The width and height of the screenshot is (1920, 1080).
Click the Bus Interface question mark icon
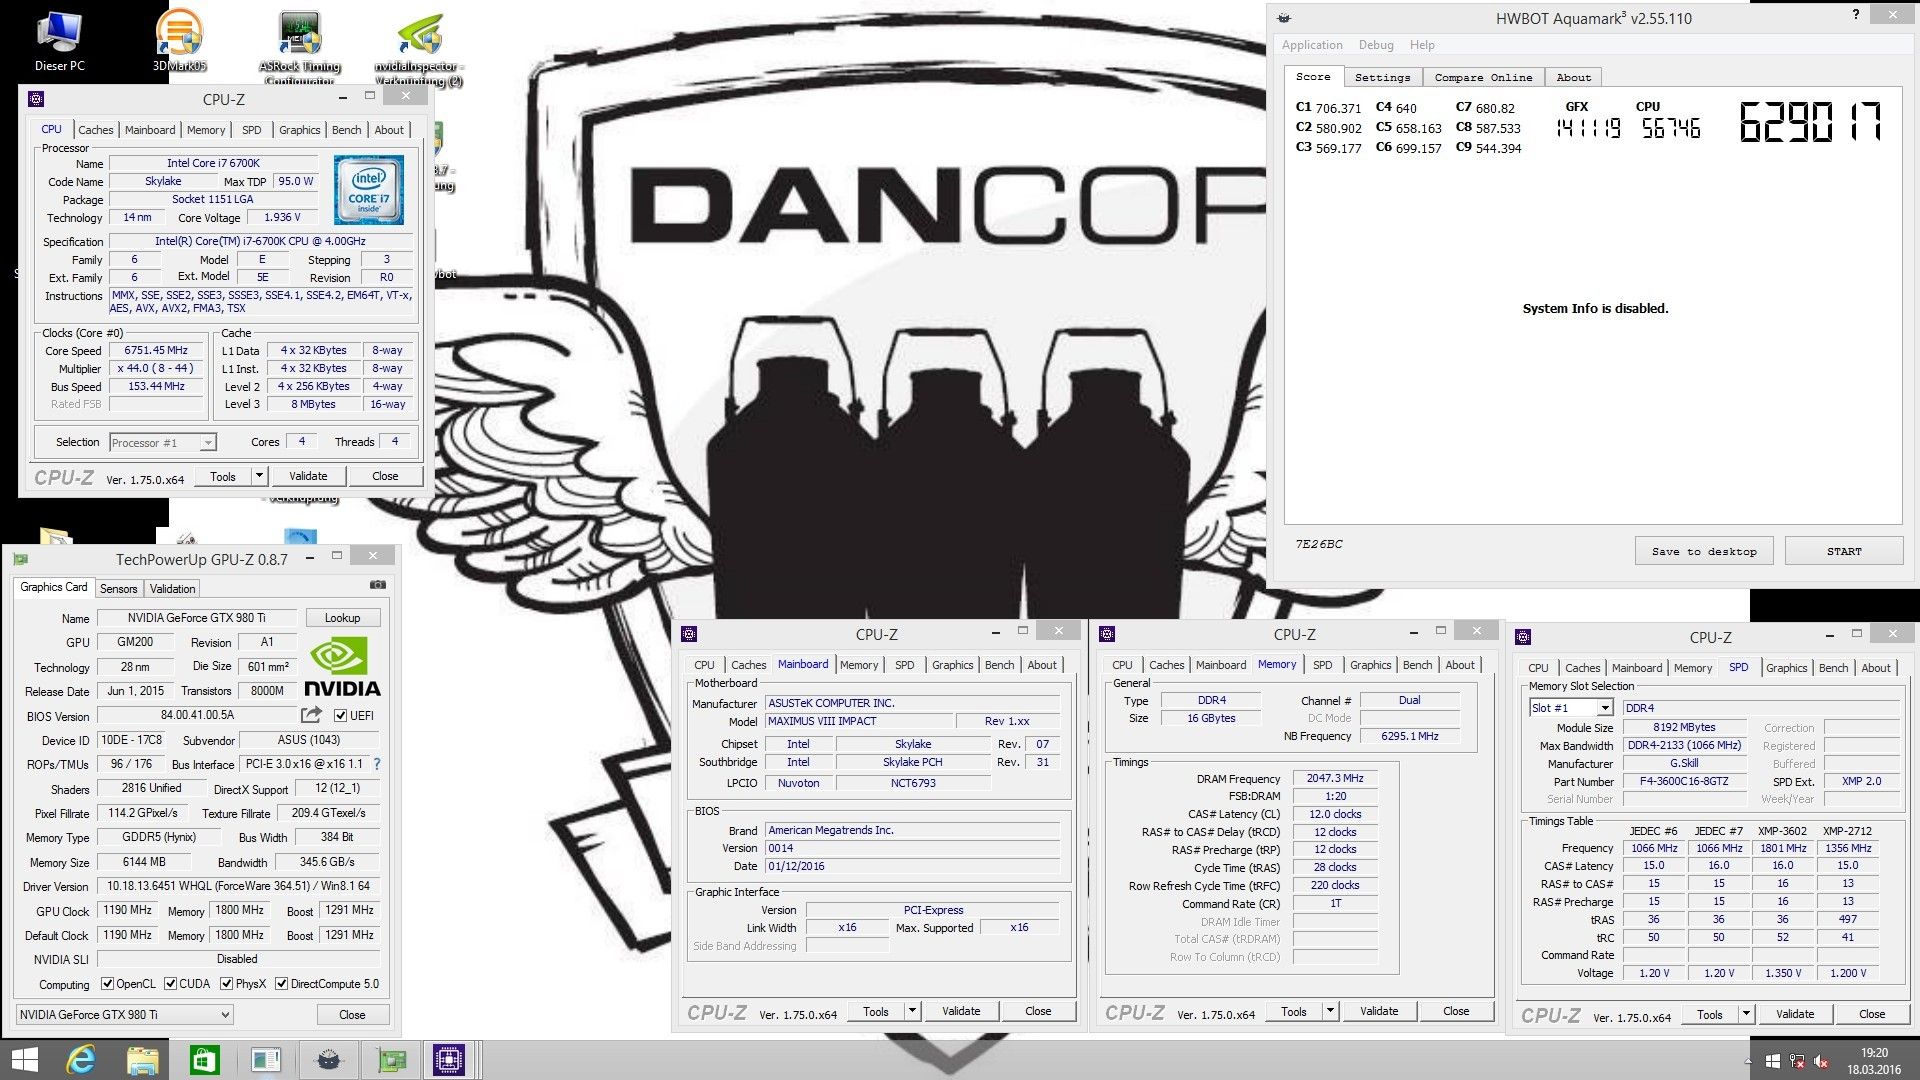[377, 764]
